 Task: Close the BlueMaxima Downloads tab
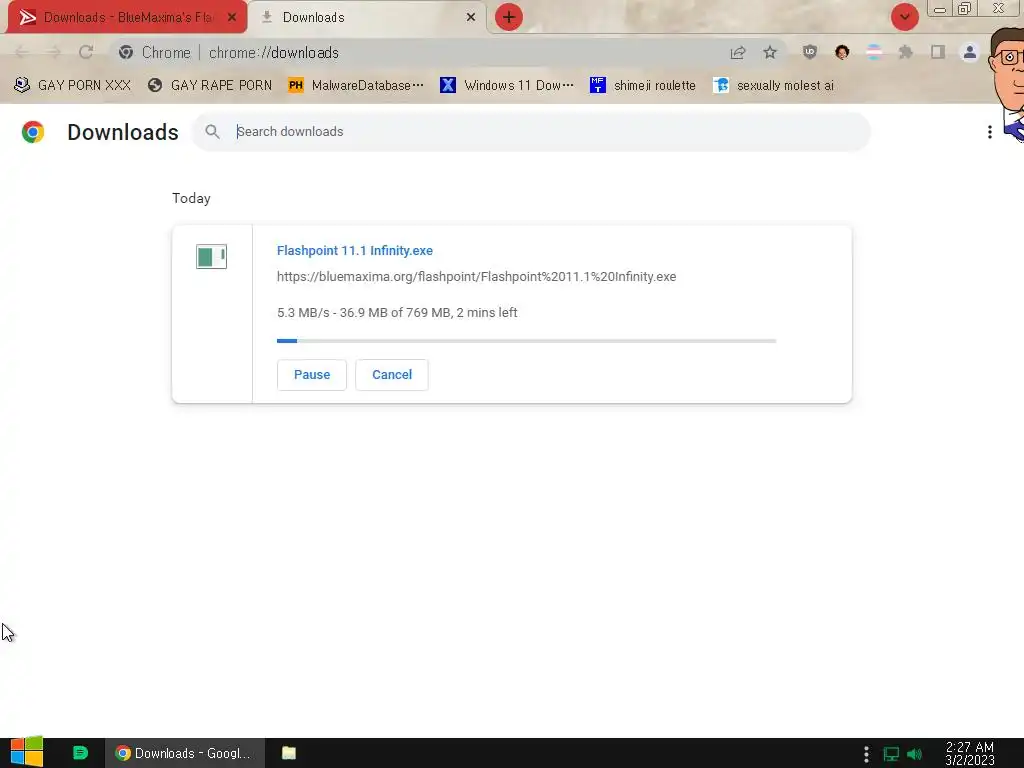232,17
